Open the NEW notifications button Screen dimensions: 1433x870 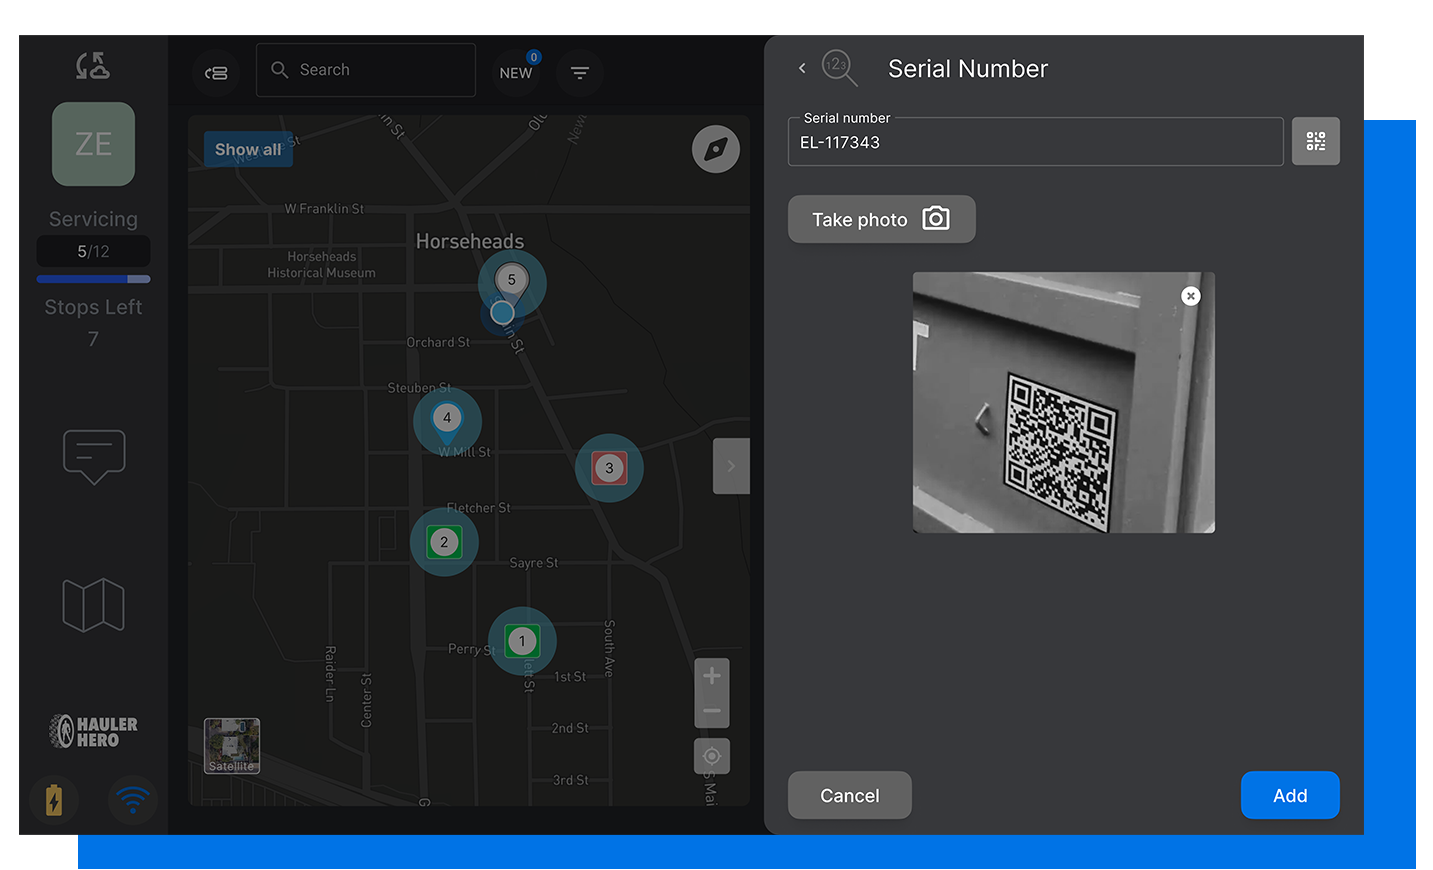coord(516,72)
